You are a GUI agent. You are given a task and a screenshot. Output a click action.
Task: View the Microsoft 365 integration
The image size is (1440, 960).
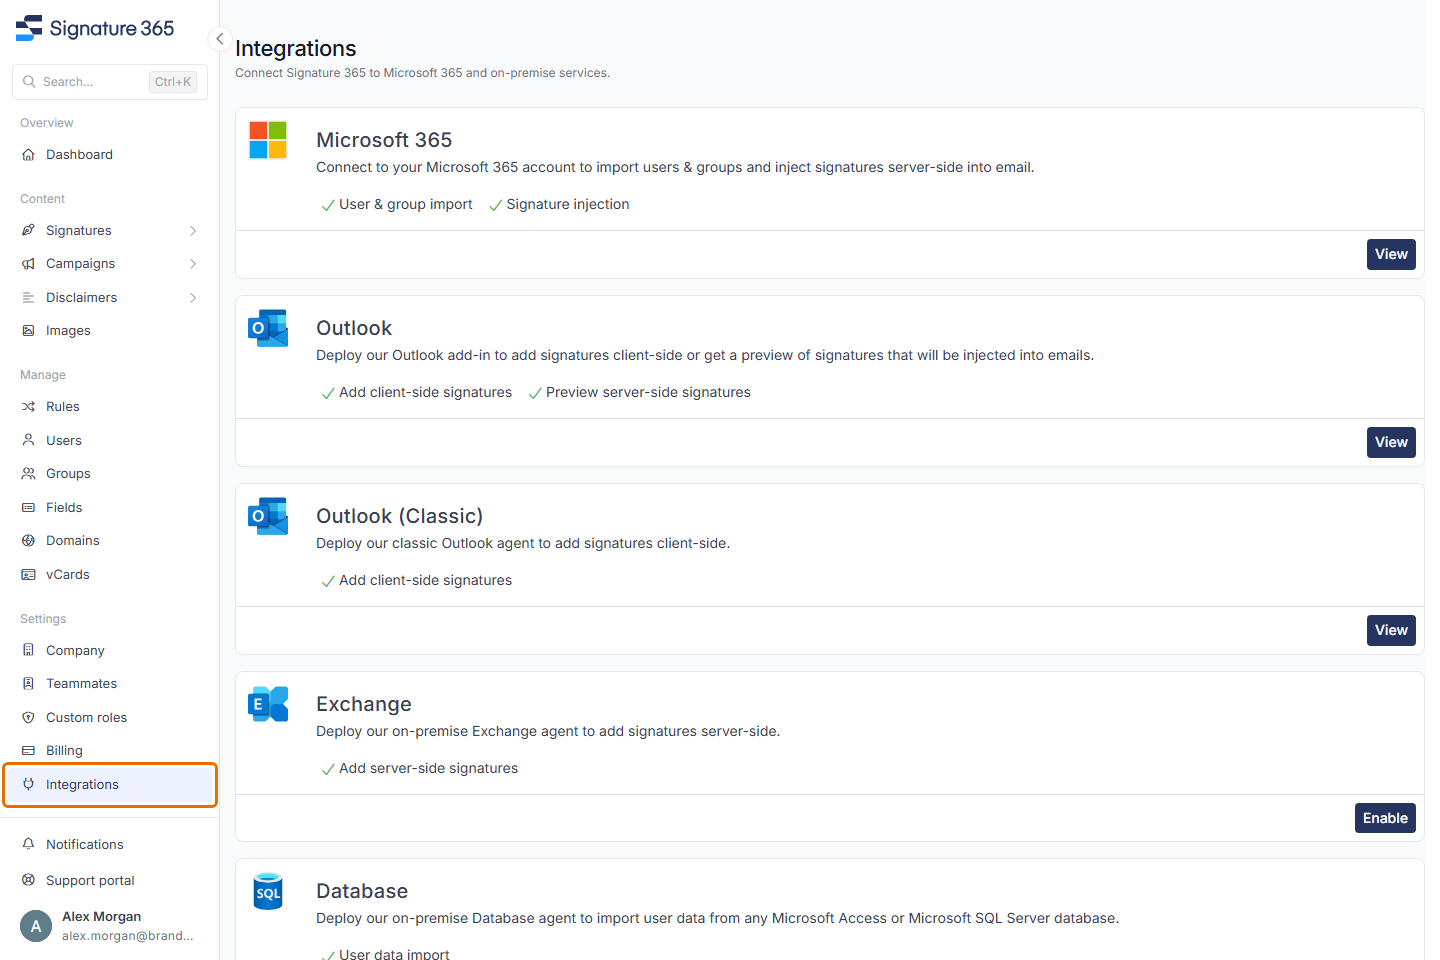click(1391, 254)
